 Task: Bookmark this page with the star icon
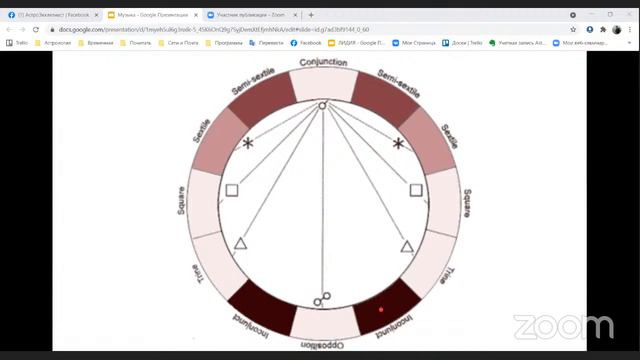573,30
